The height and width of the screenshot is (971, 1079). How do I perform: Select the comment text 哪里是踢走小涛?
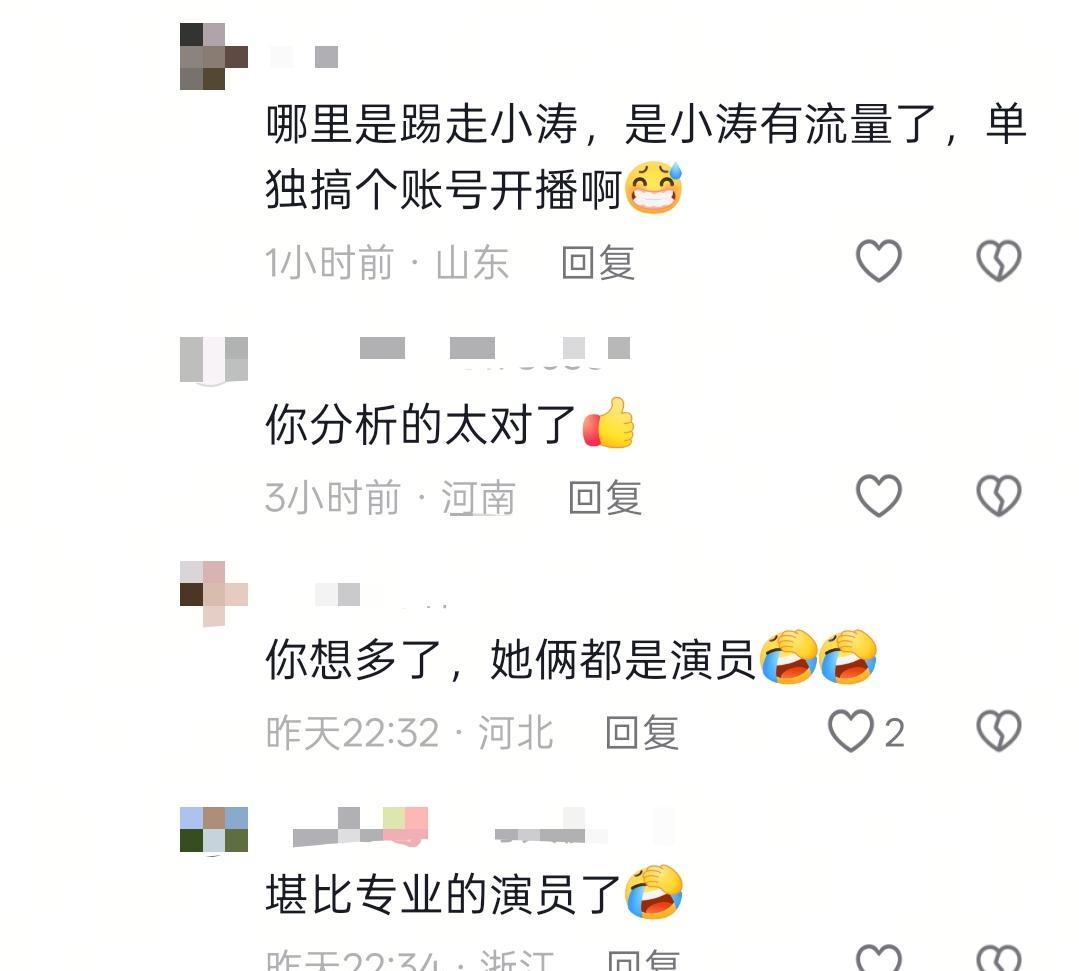421,125
